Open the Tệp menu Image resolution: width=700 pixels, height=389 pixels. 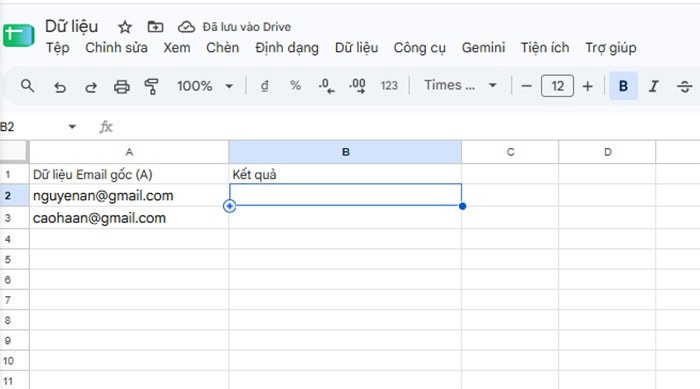coord(58,48)
